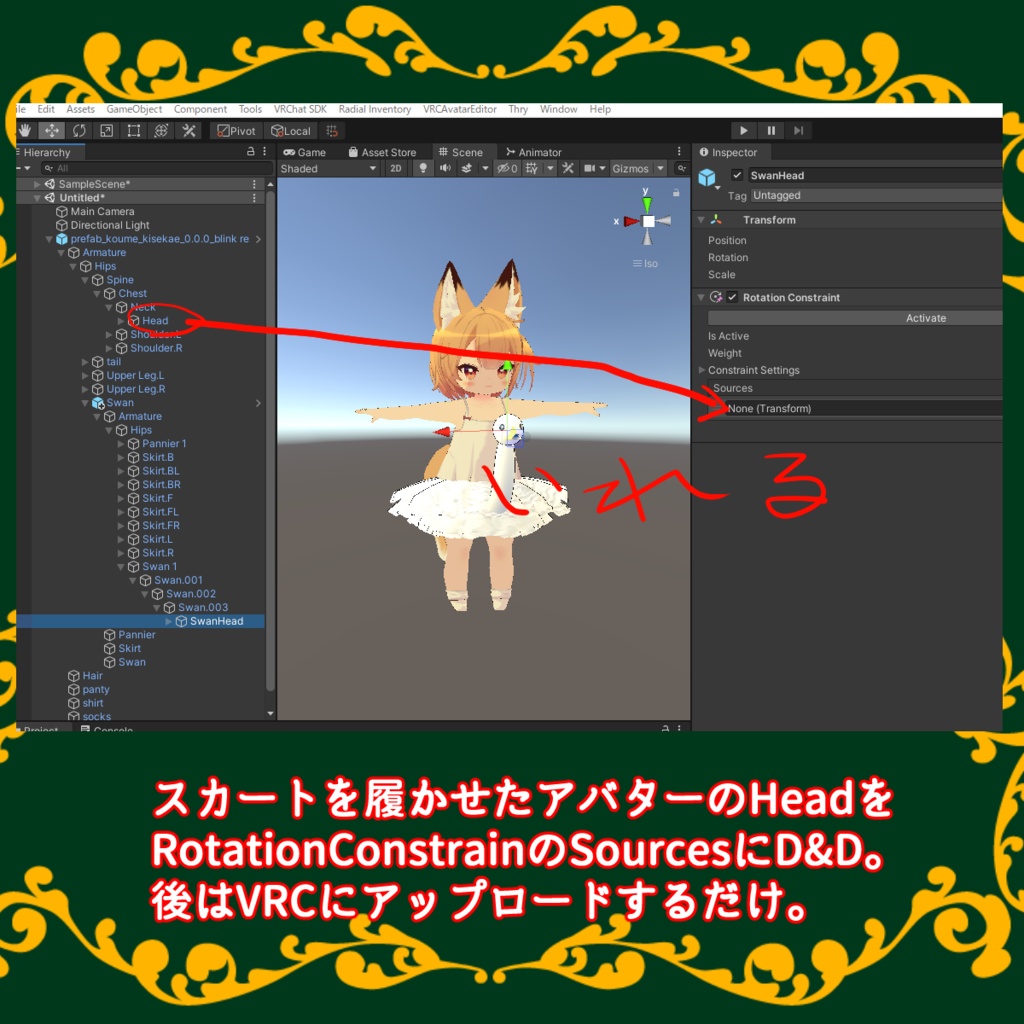Expand the Constraint Settings section

click(x=700, y=370)
